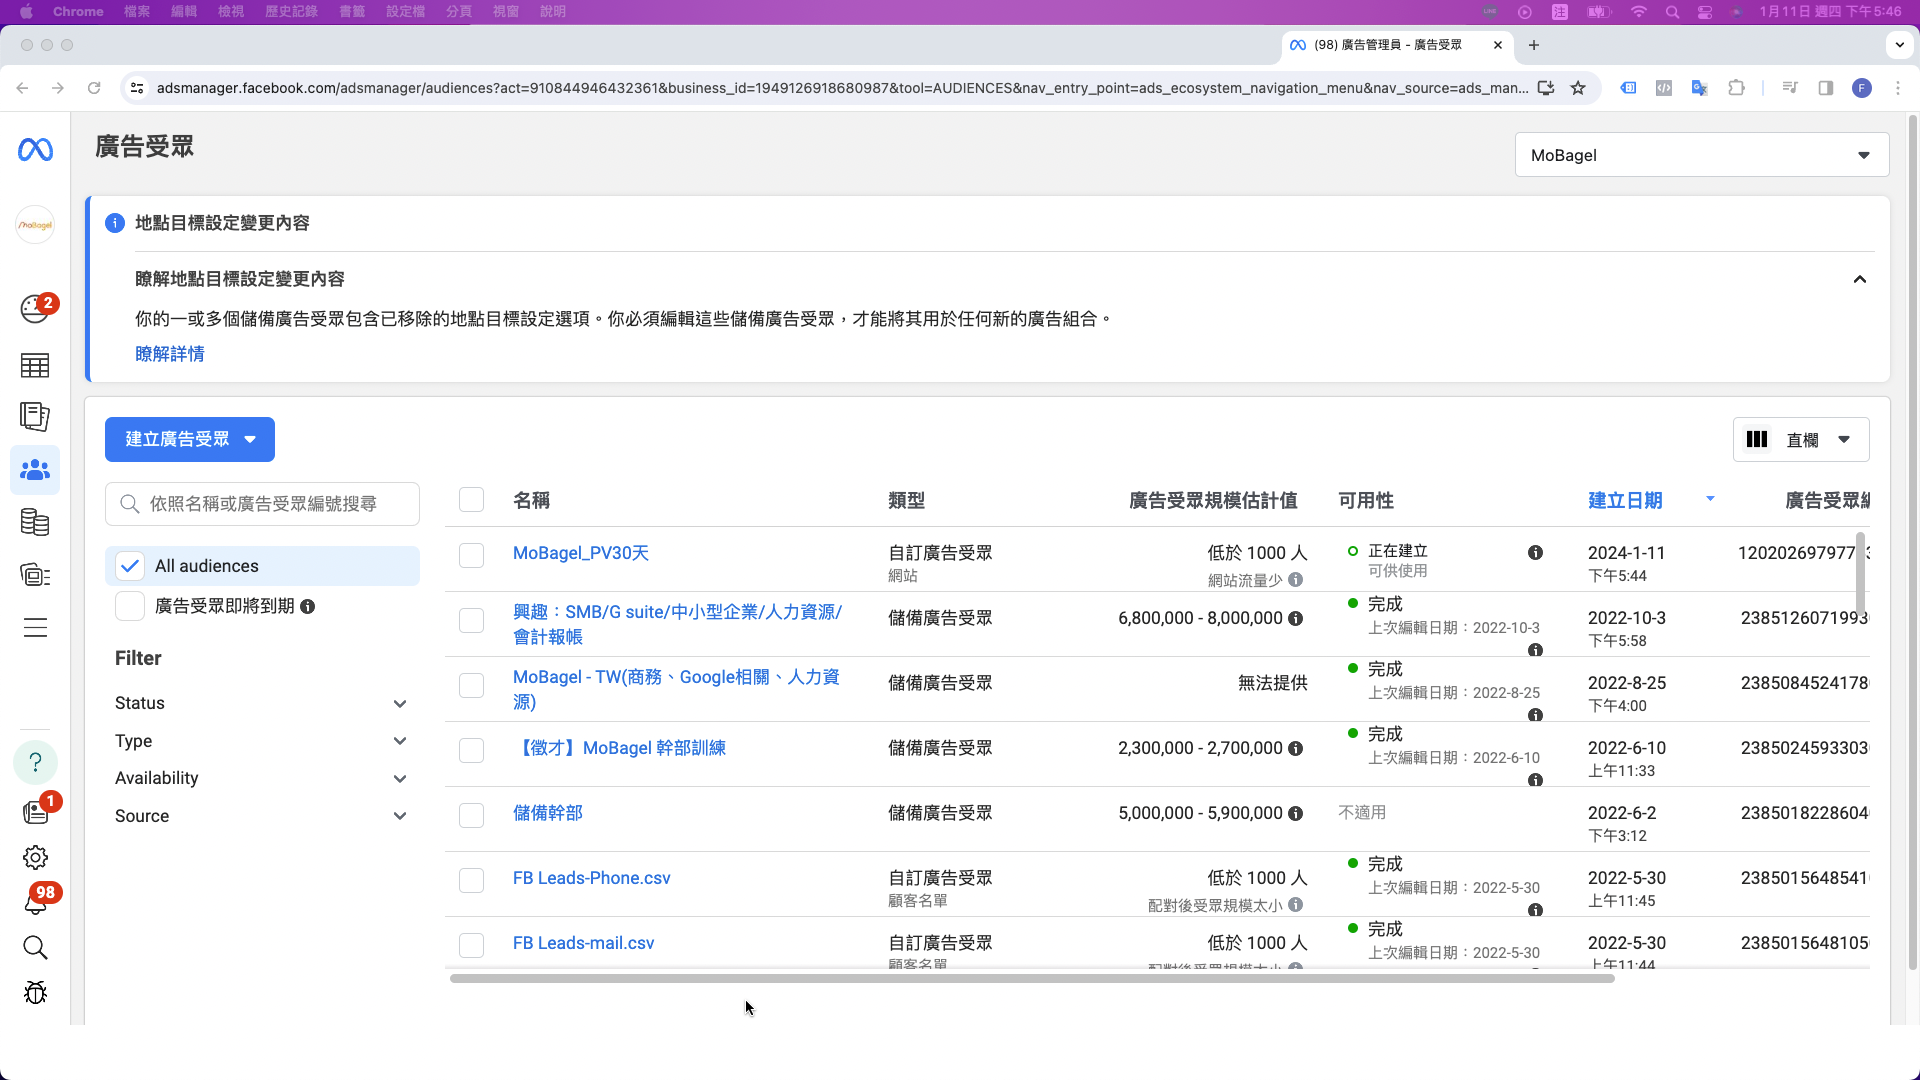Click the browser address bar URL
The height and width of the screenshot is (1081, 1920).
coord(842,88)
